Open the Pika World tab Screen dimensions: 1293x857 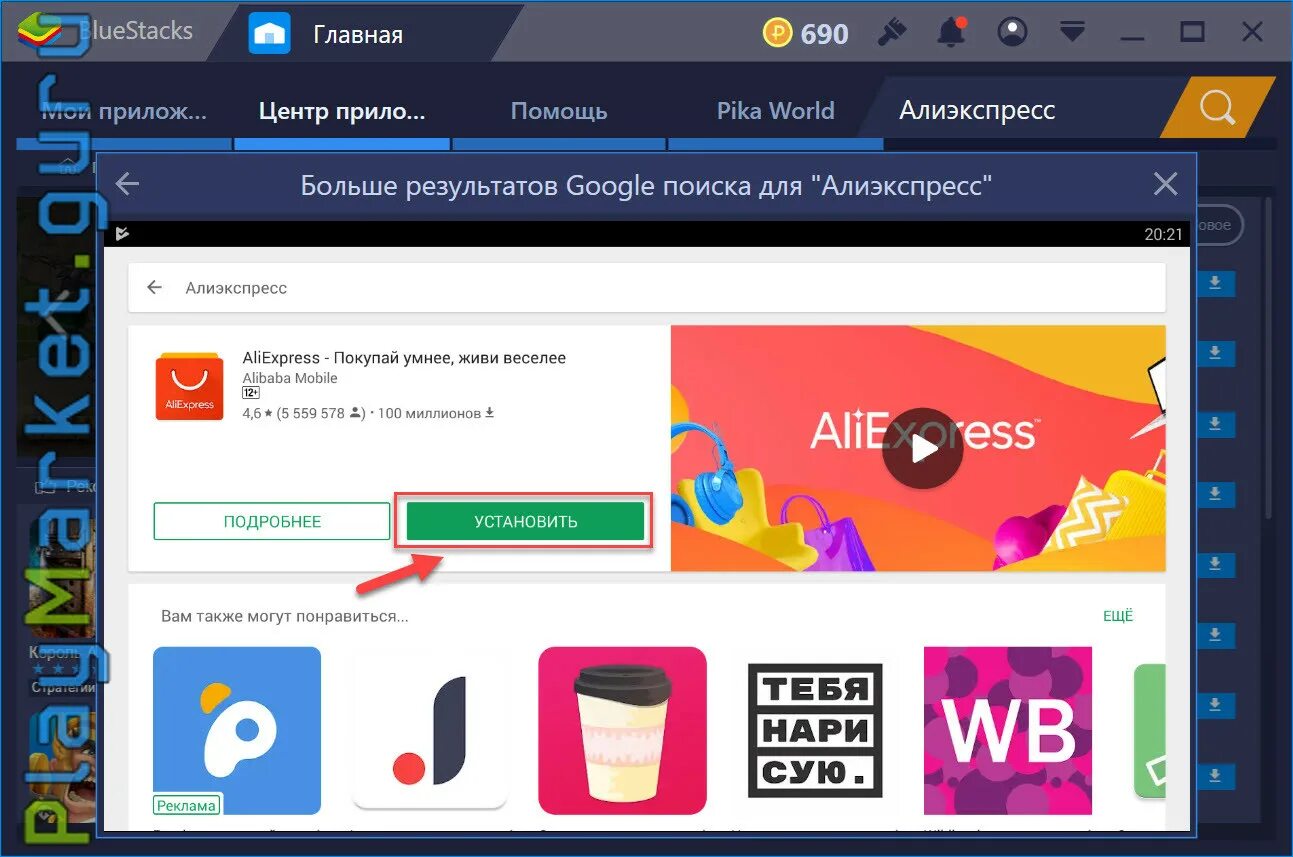coord(775,110)
